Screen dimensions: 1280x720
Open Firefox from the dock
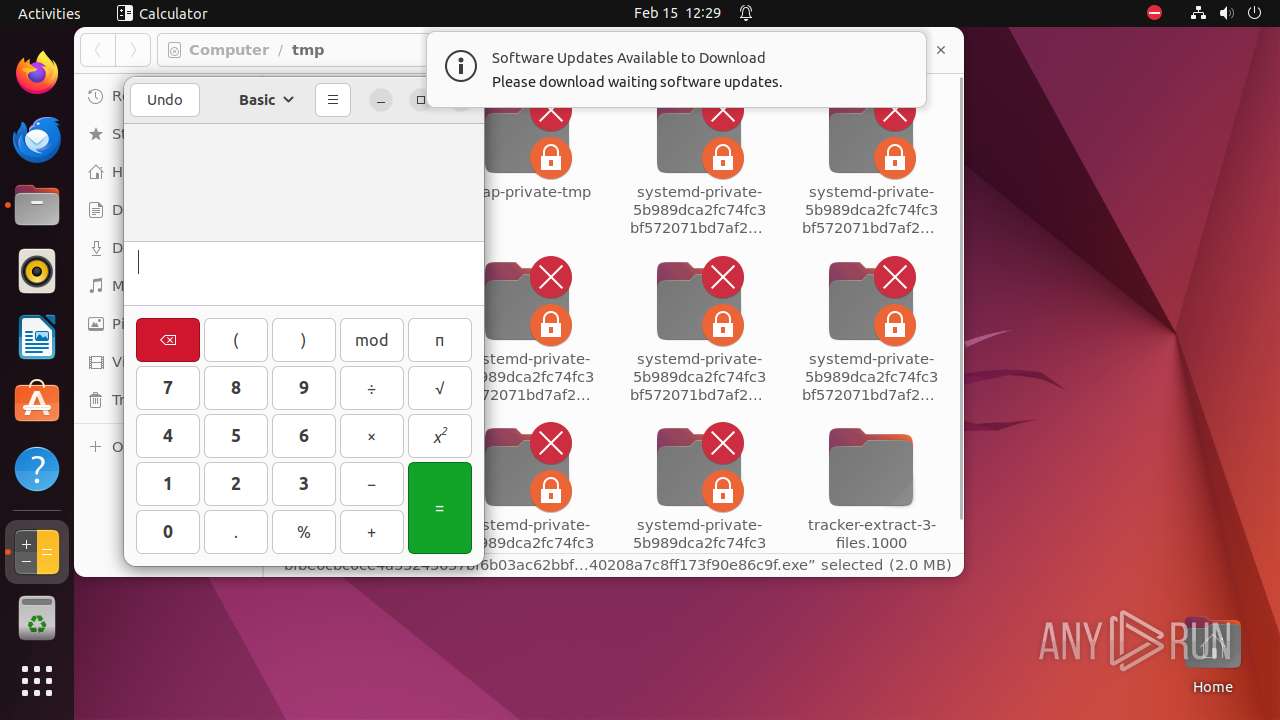coord(37,73)
